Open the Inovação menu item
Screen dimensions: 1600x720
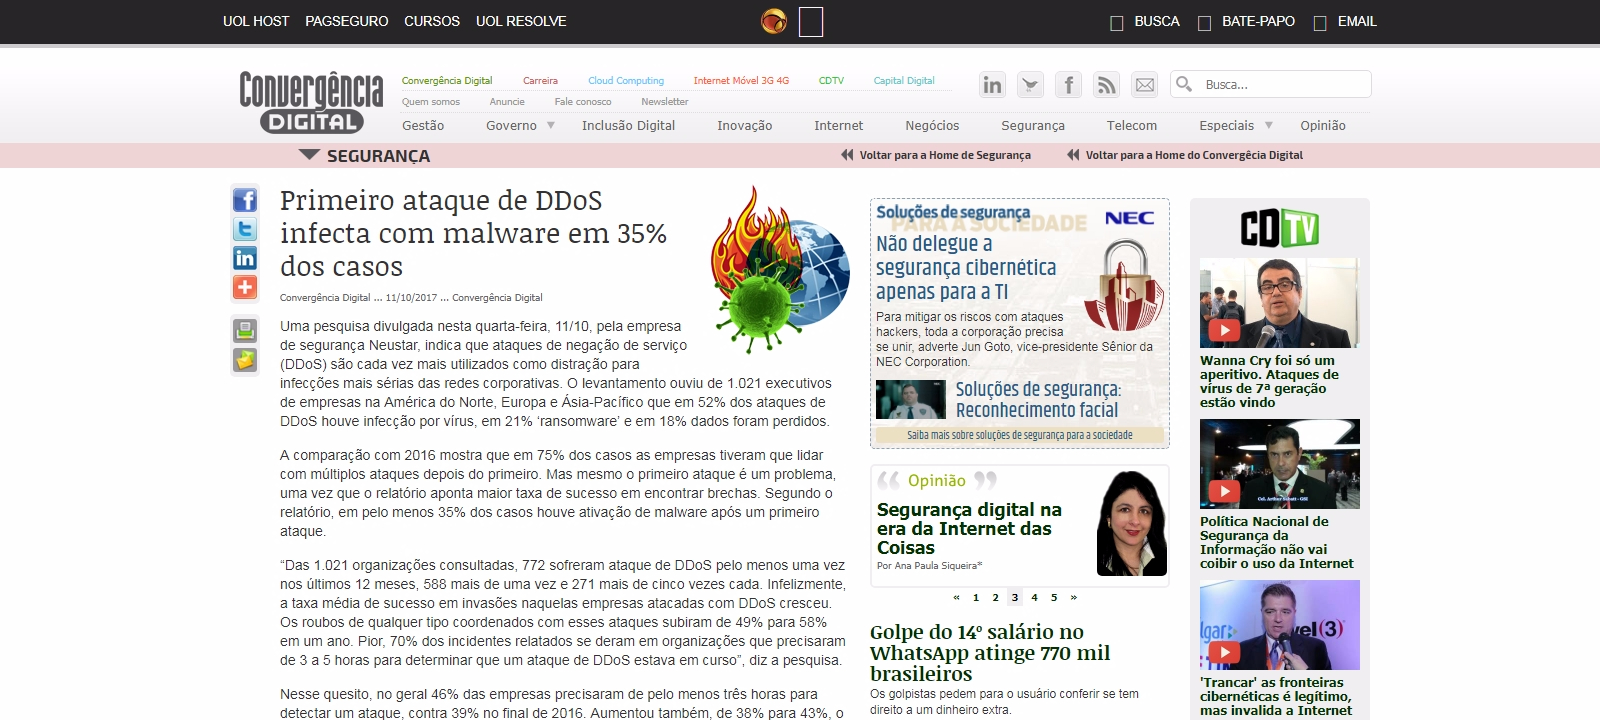(x=744, y=126)
